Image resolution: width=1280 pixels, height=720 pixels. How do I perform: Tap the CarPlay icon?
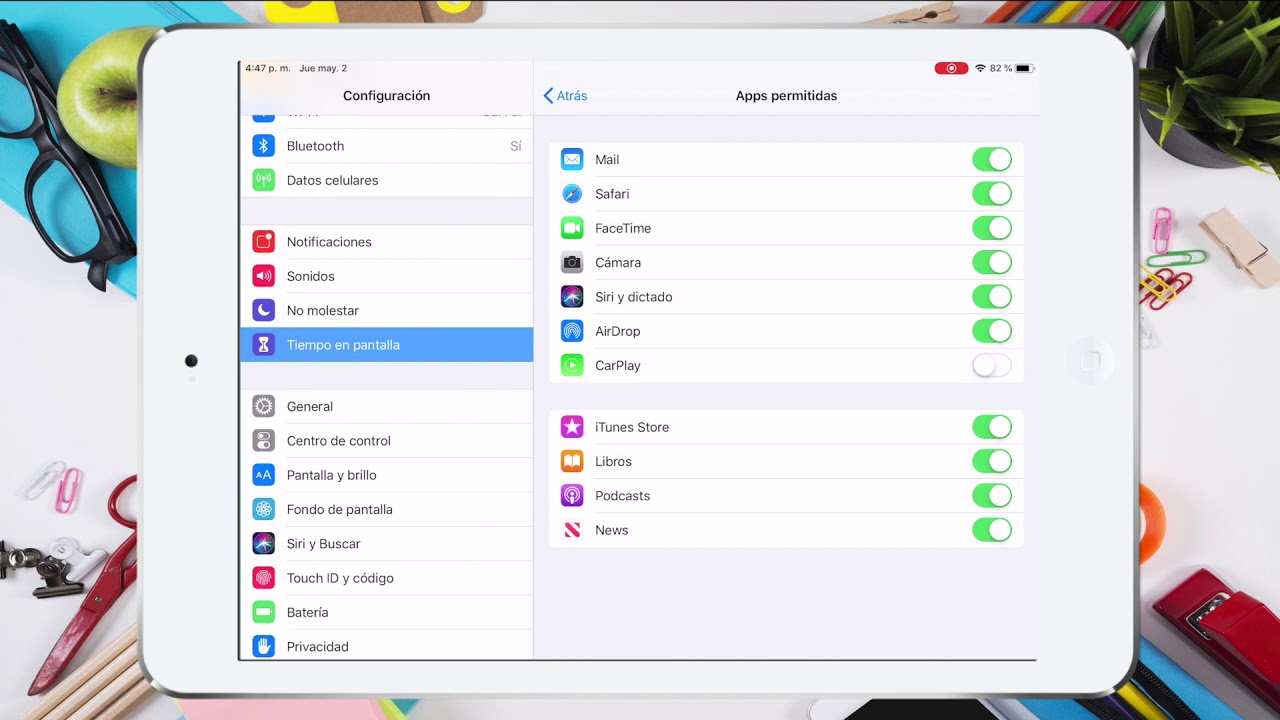[x=572, y=365]
